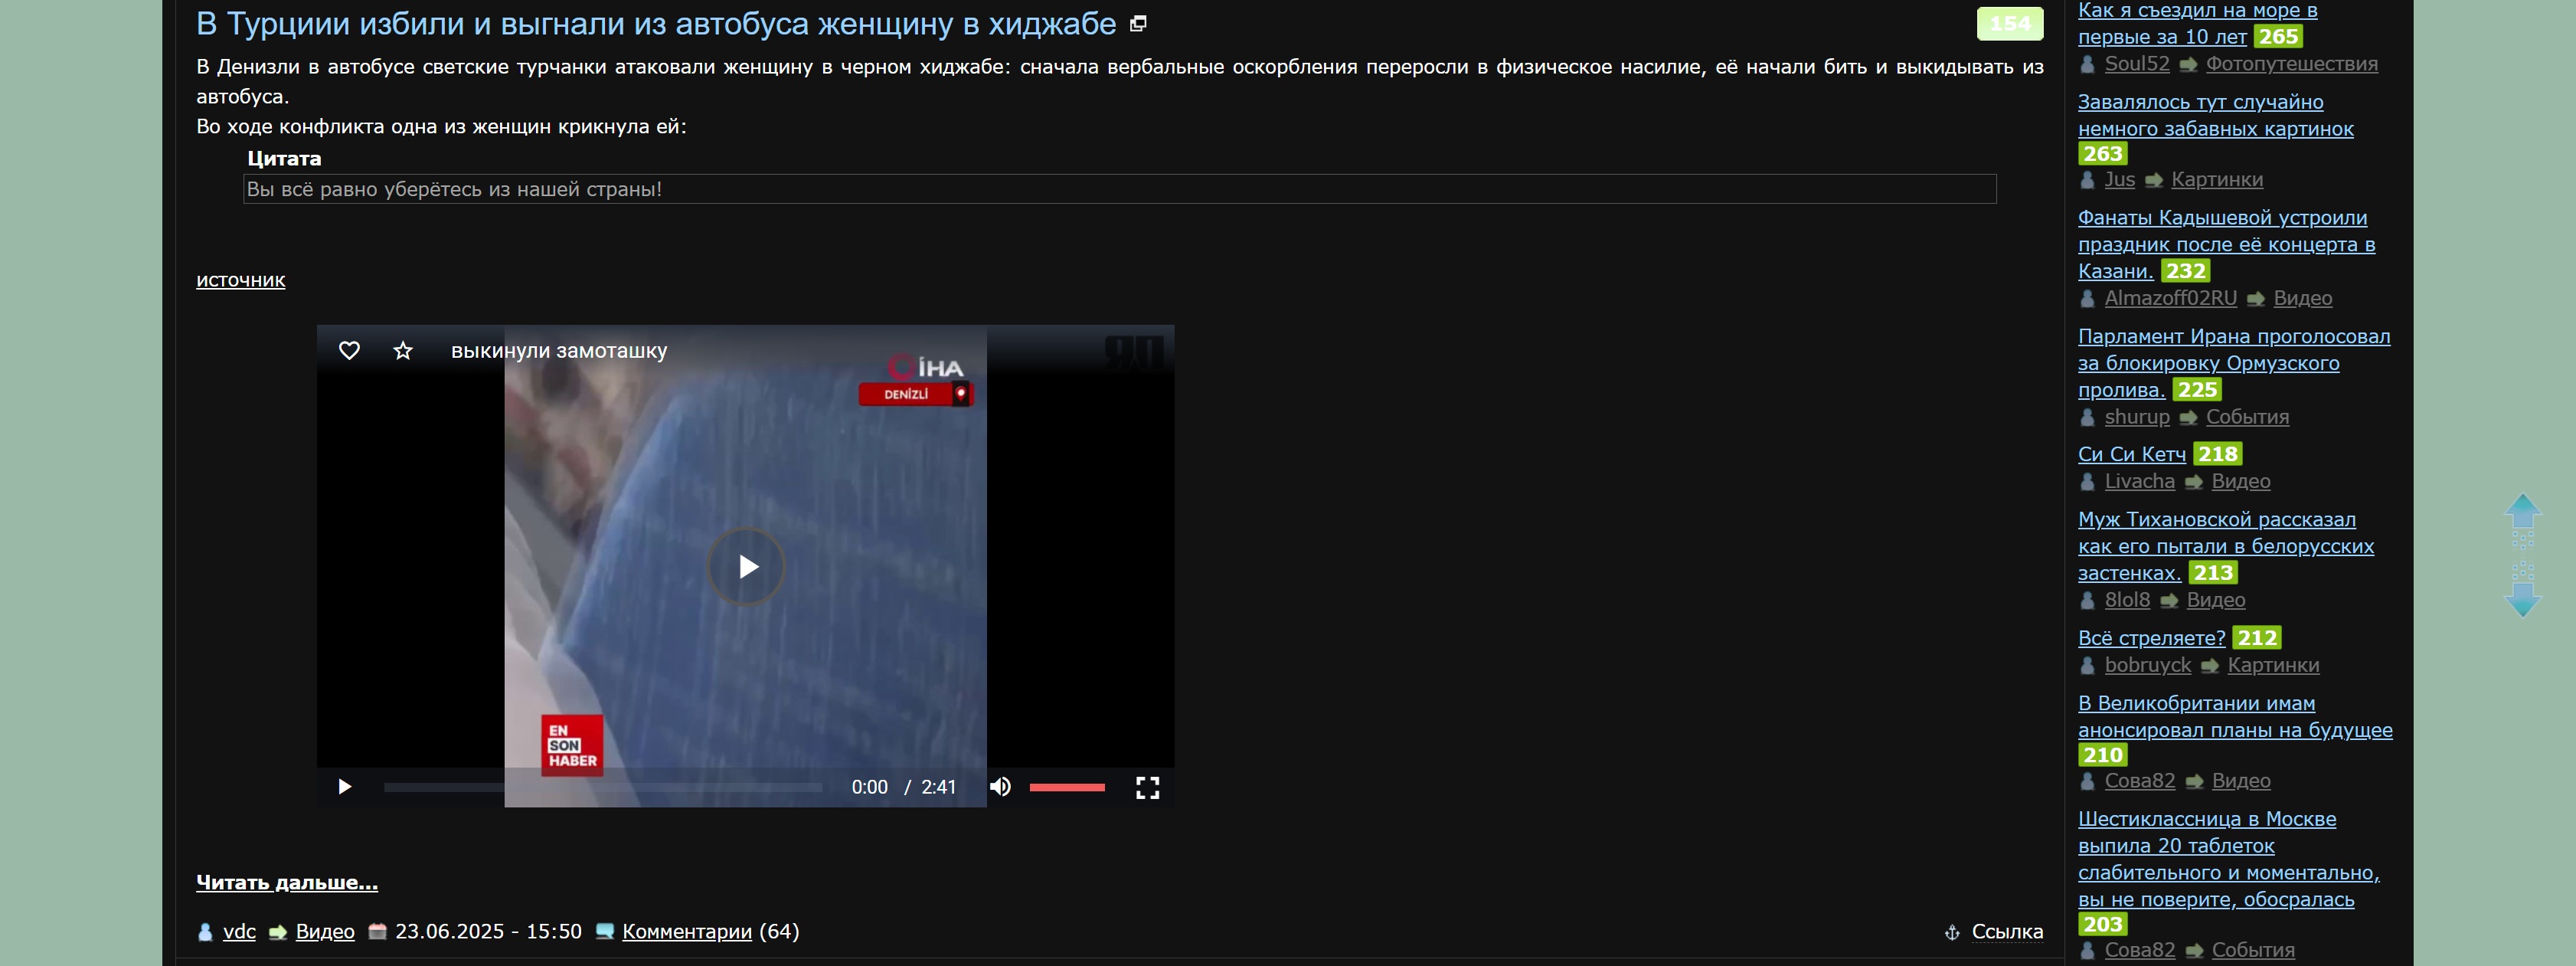
Task: Open "Шестиклассница в Москве" sidebar post
Action: pos(2229,859)
